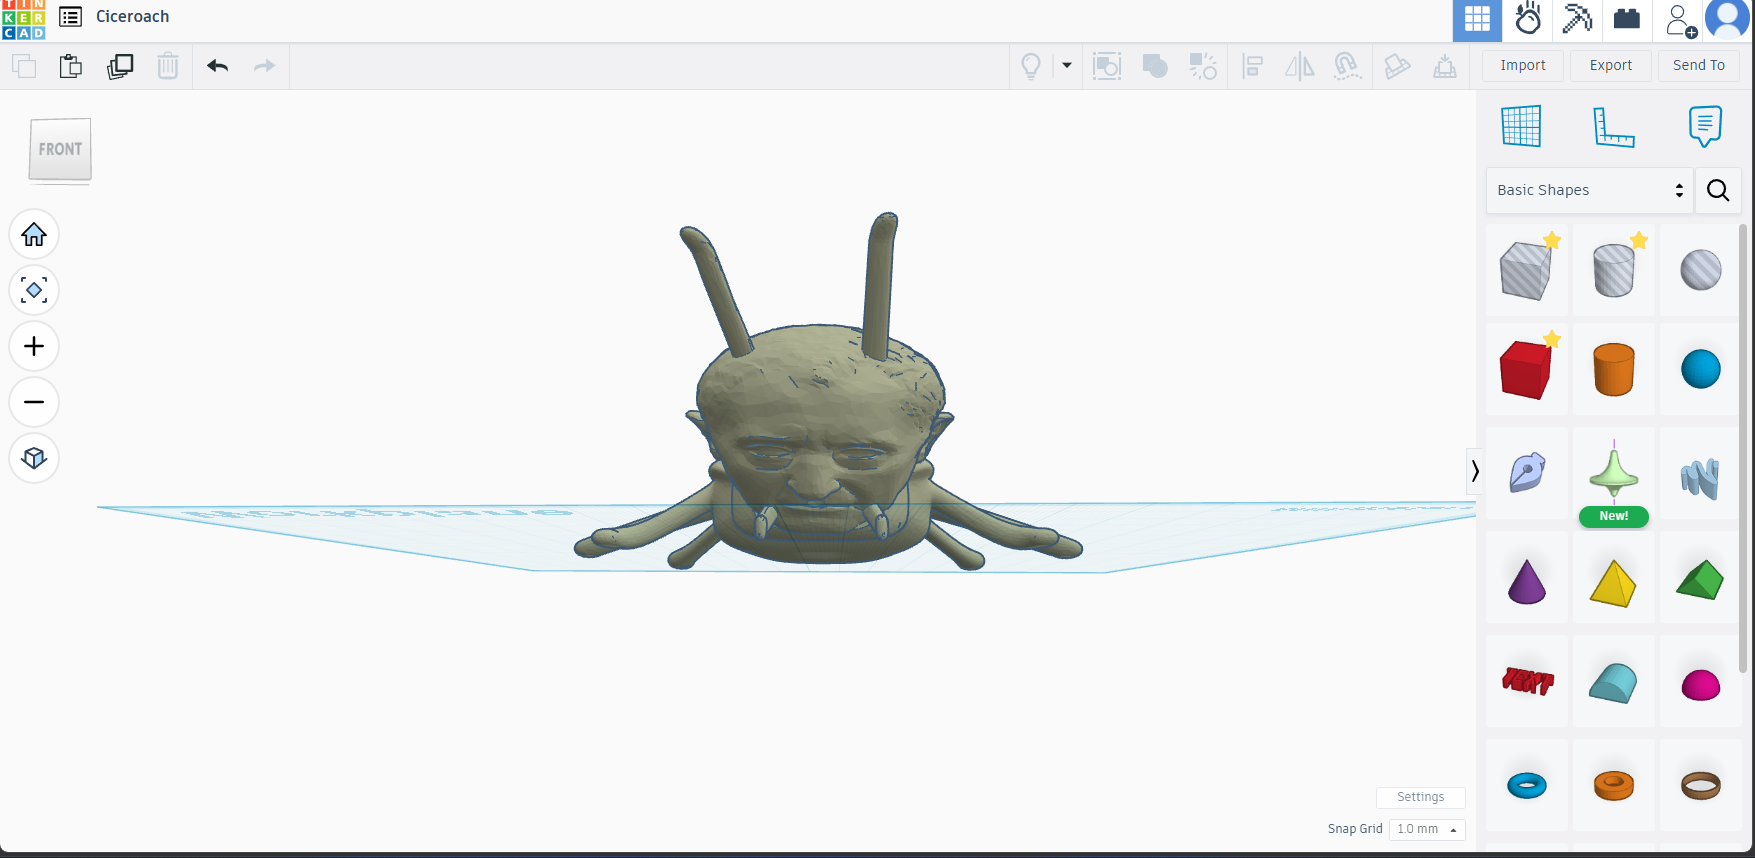Screen dimensions: 1755x858
Task: Open the Sim Lab apple icon
Action: pyautogui.click(x=1527, y=19)
